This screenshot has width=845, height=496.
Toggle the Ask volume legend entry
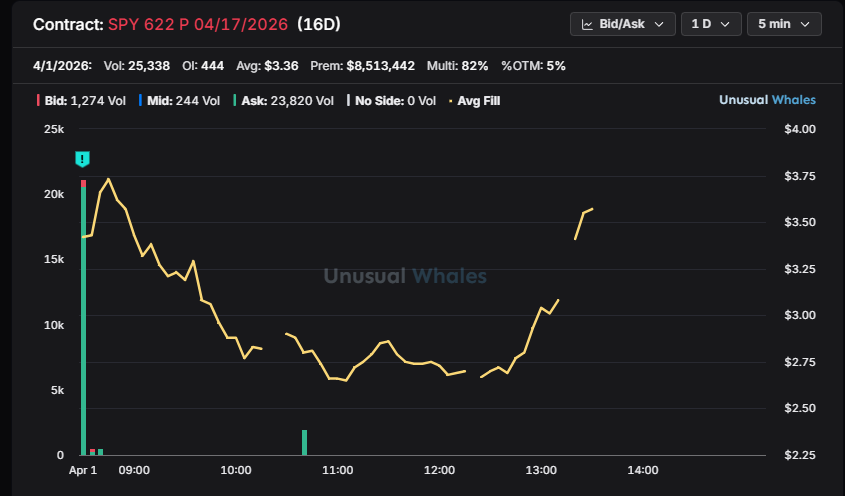(283, 101)
